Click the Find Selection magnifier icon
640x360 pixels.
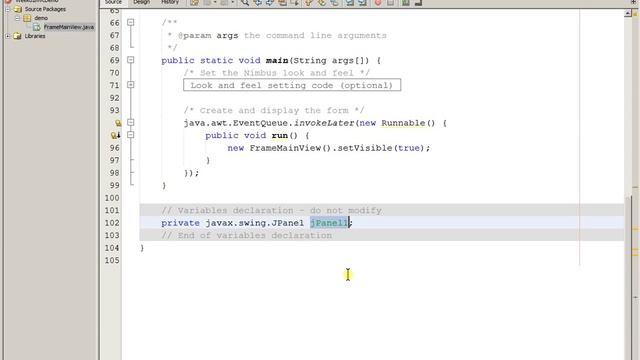pos(245,2)
